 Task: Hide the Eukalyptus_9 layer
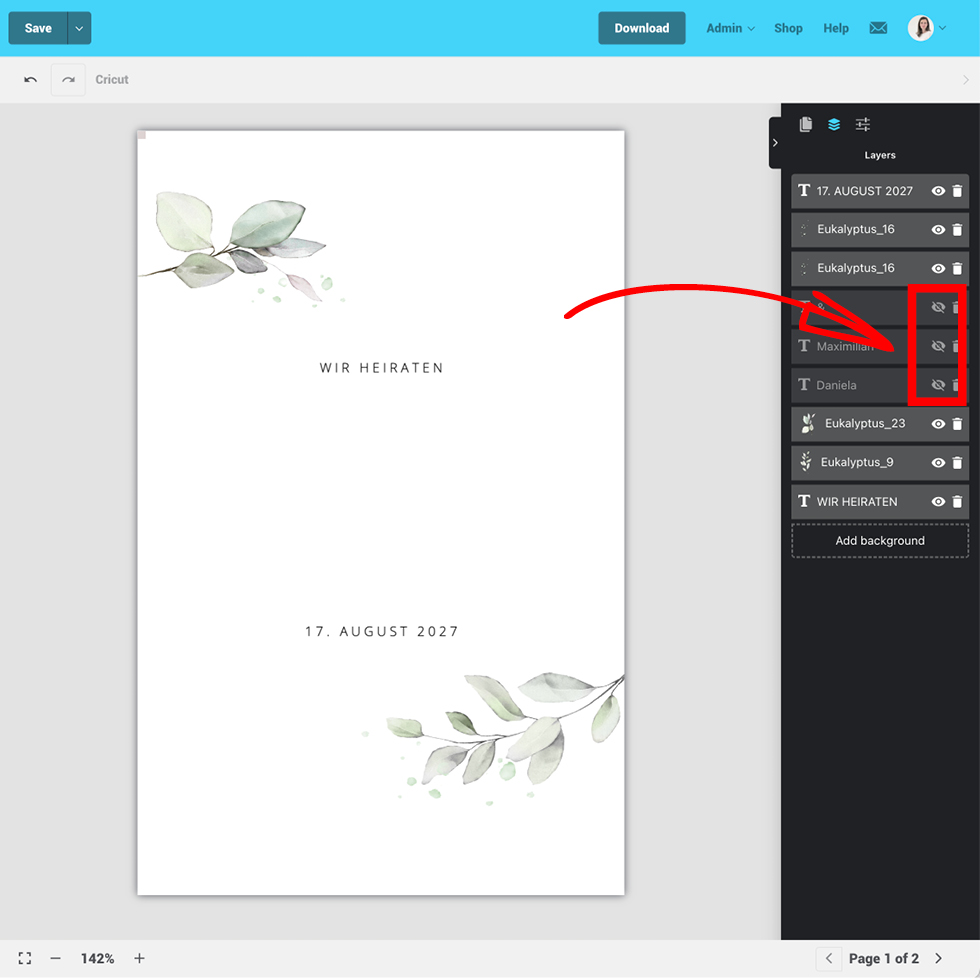point(938,463)
